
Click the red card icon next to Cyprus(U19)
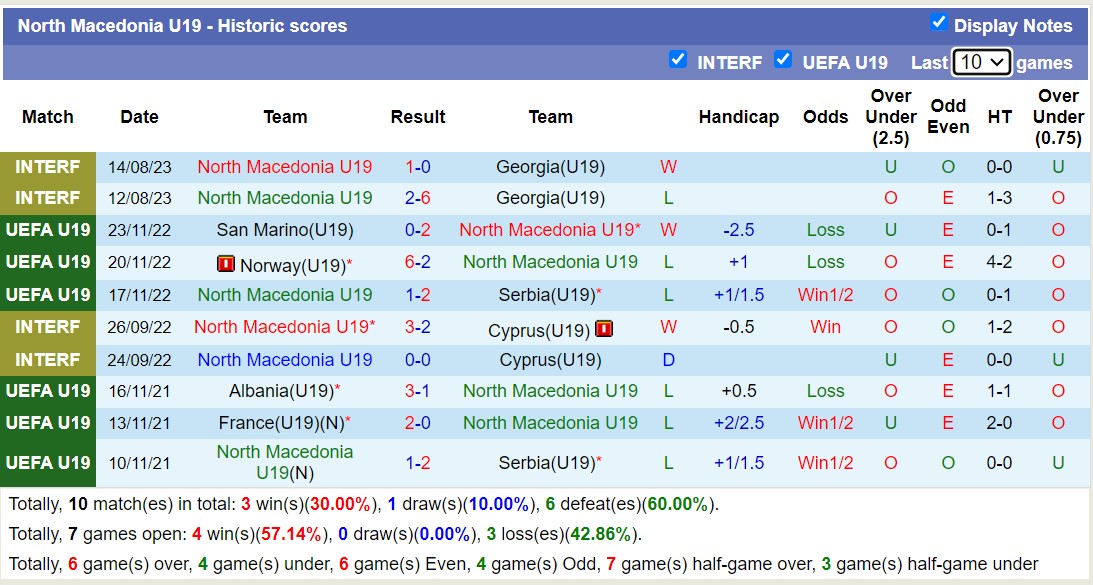(x=603, y=329)
